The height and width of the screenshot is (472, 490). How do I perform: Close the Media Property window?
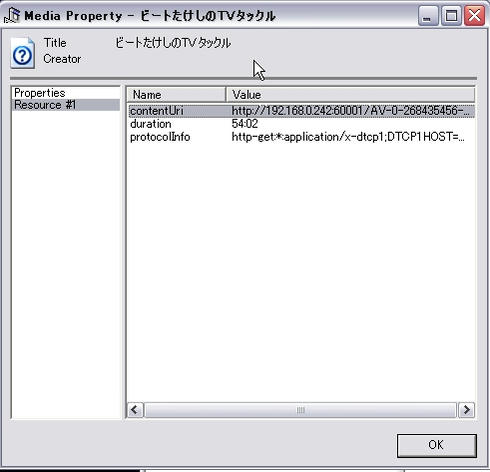click(x=475, y=16)
